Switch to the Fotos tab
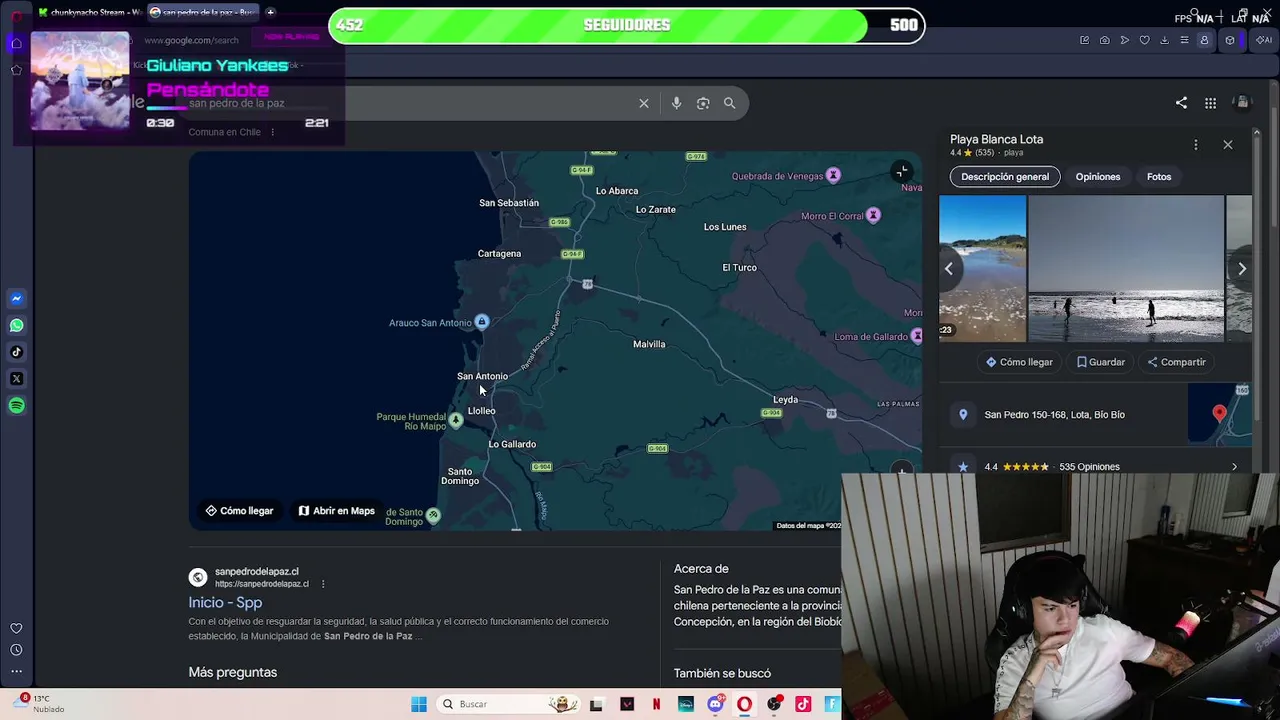Screen dimensions: 1280x720 click(1159, 177)
